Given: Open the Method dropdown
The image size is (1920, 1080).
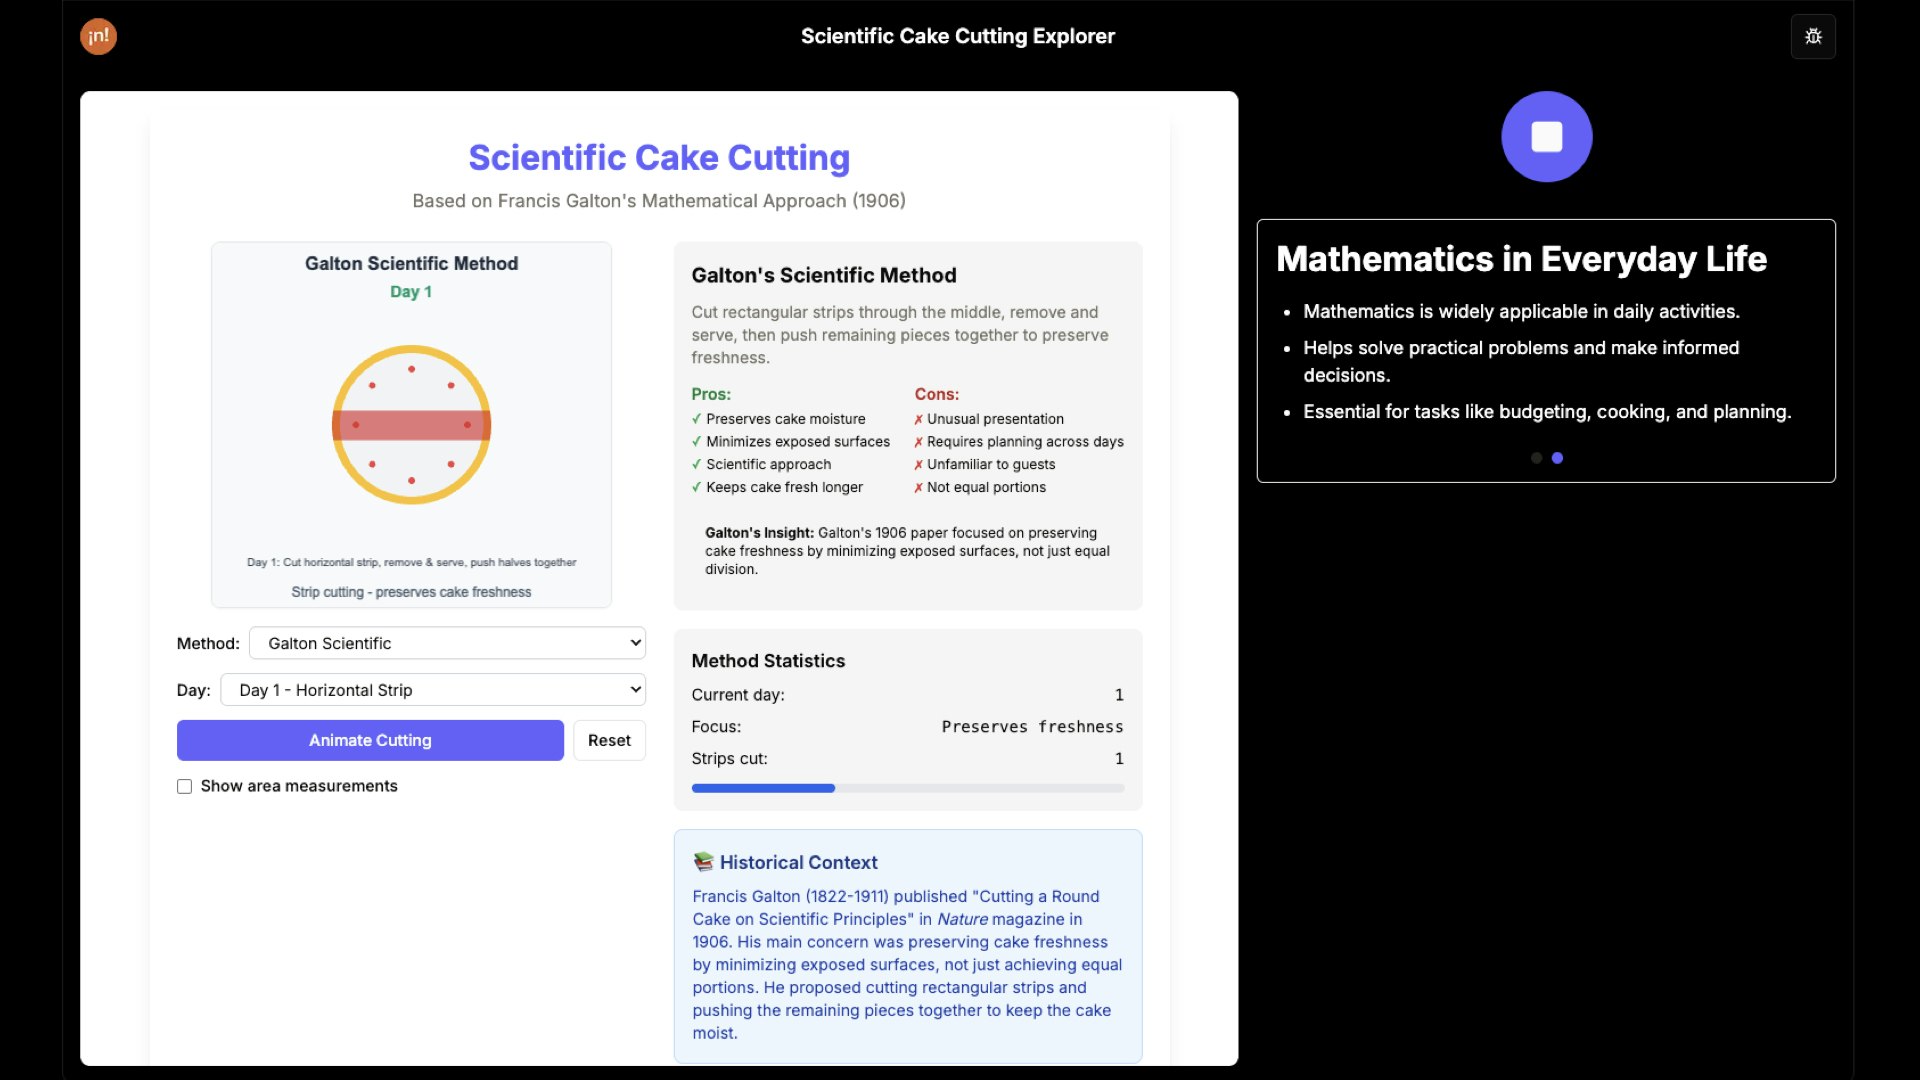Looking at the screenshot, I should (x=447, y=643).
